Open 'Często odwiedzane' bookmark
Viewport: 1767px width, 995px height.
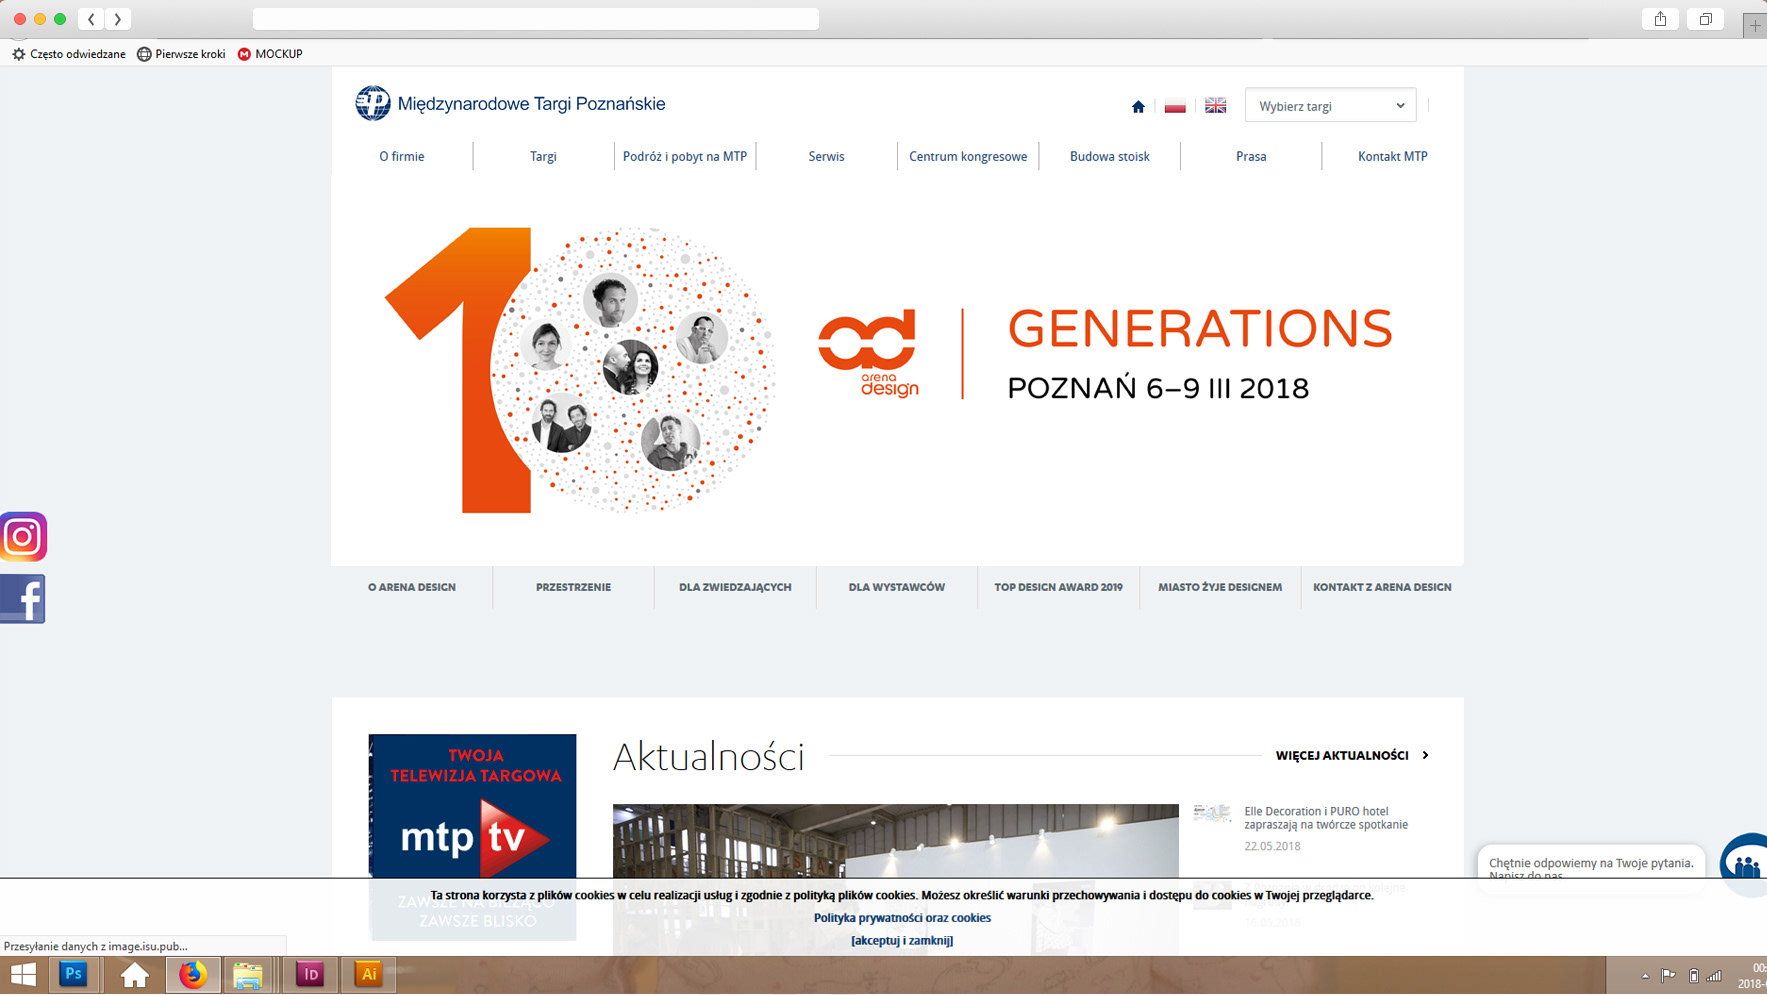pyautogui.click(x=69, y=54)
